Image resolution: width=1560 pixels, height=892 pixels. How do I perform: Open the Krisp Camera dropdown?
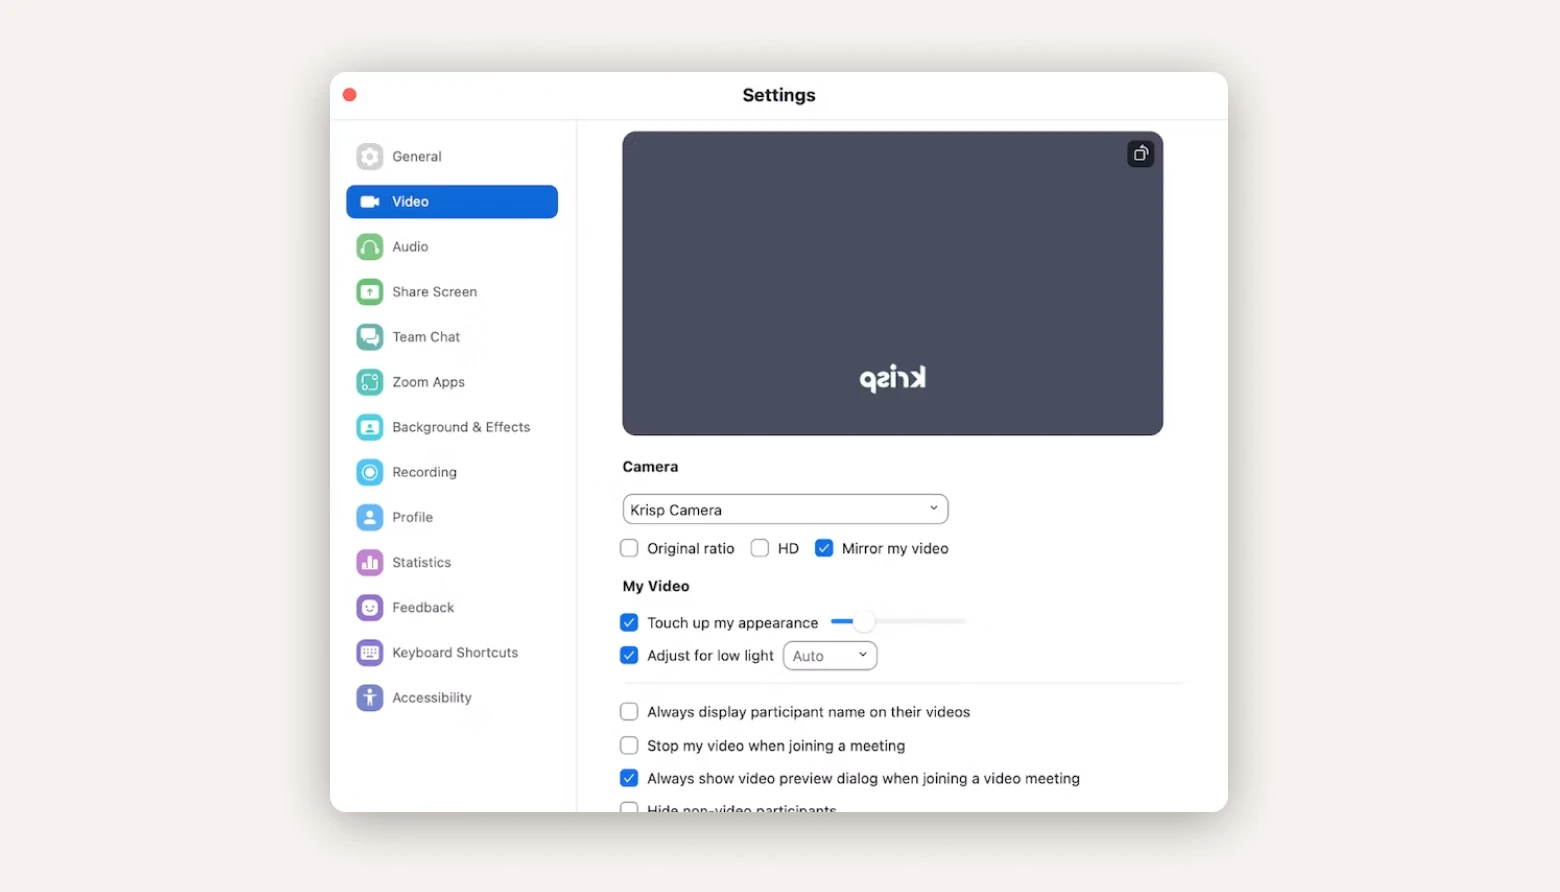785,509
